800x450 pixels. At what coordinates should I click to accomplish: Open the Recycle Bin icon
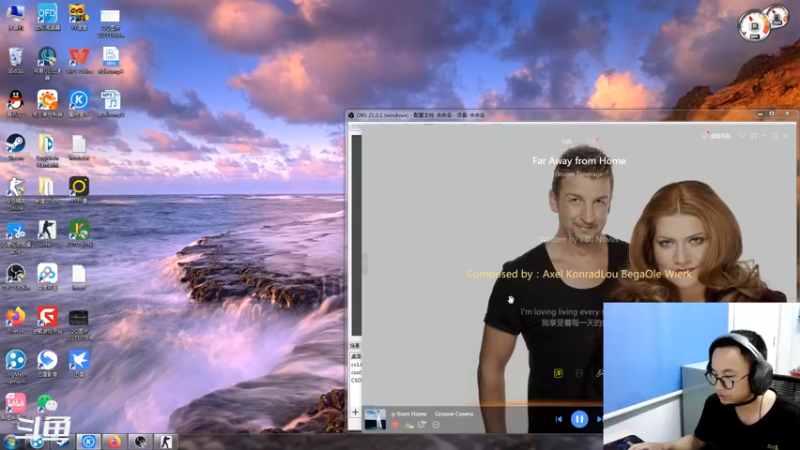pyautogui.click(x=15, y=60)
